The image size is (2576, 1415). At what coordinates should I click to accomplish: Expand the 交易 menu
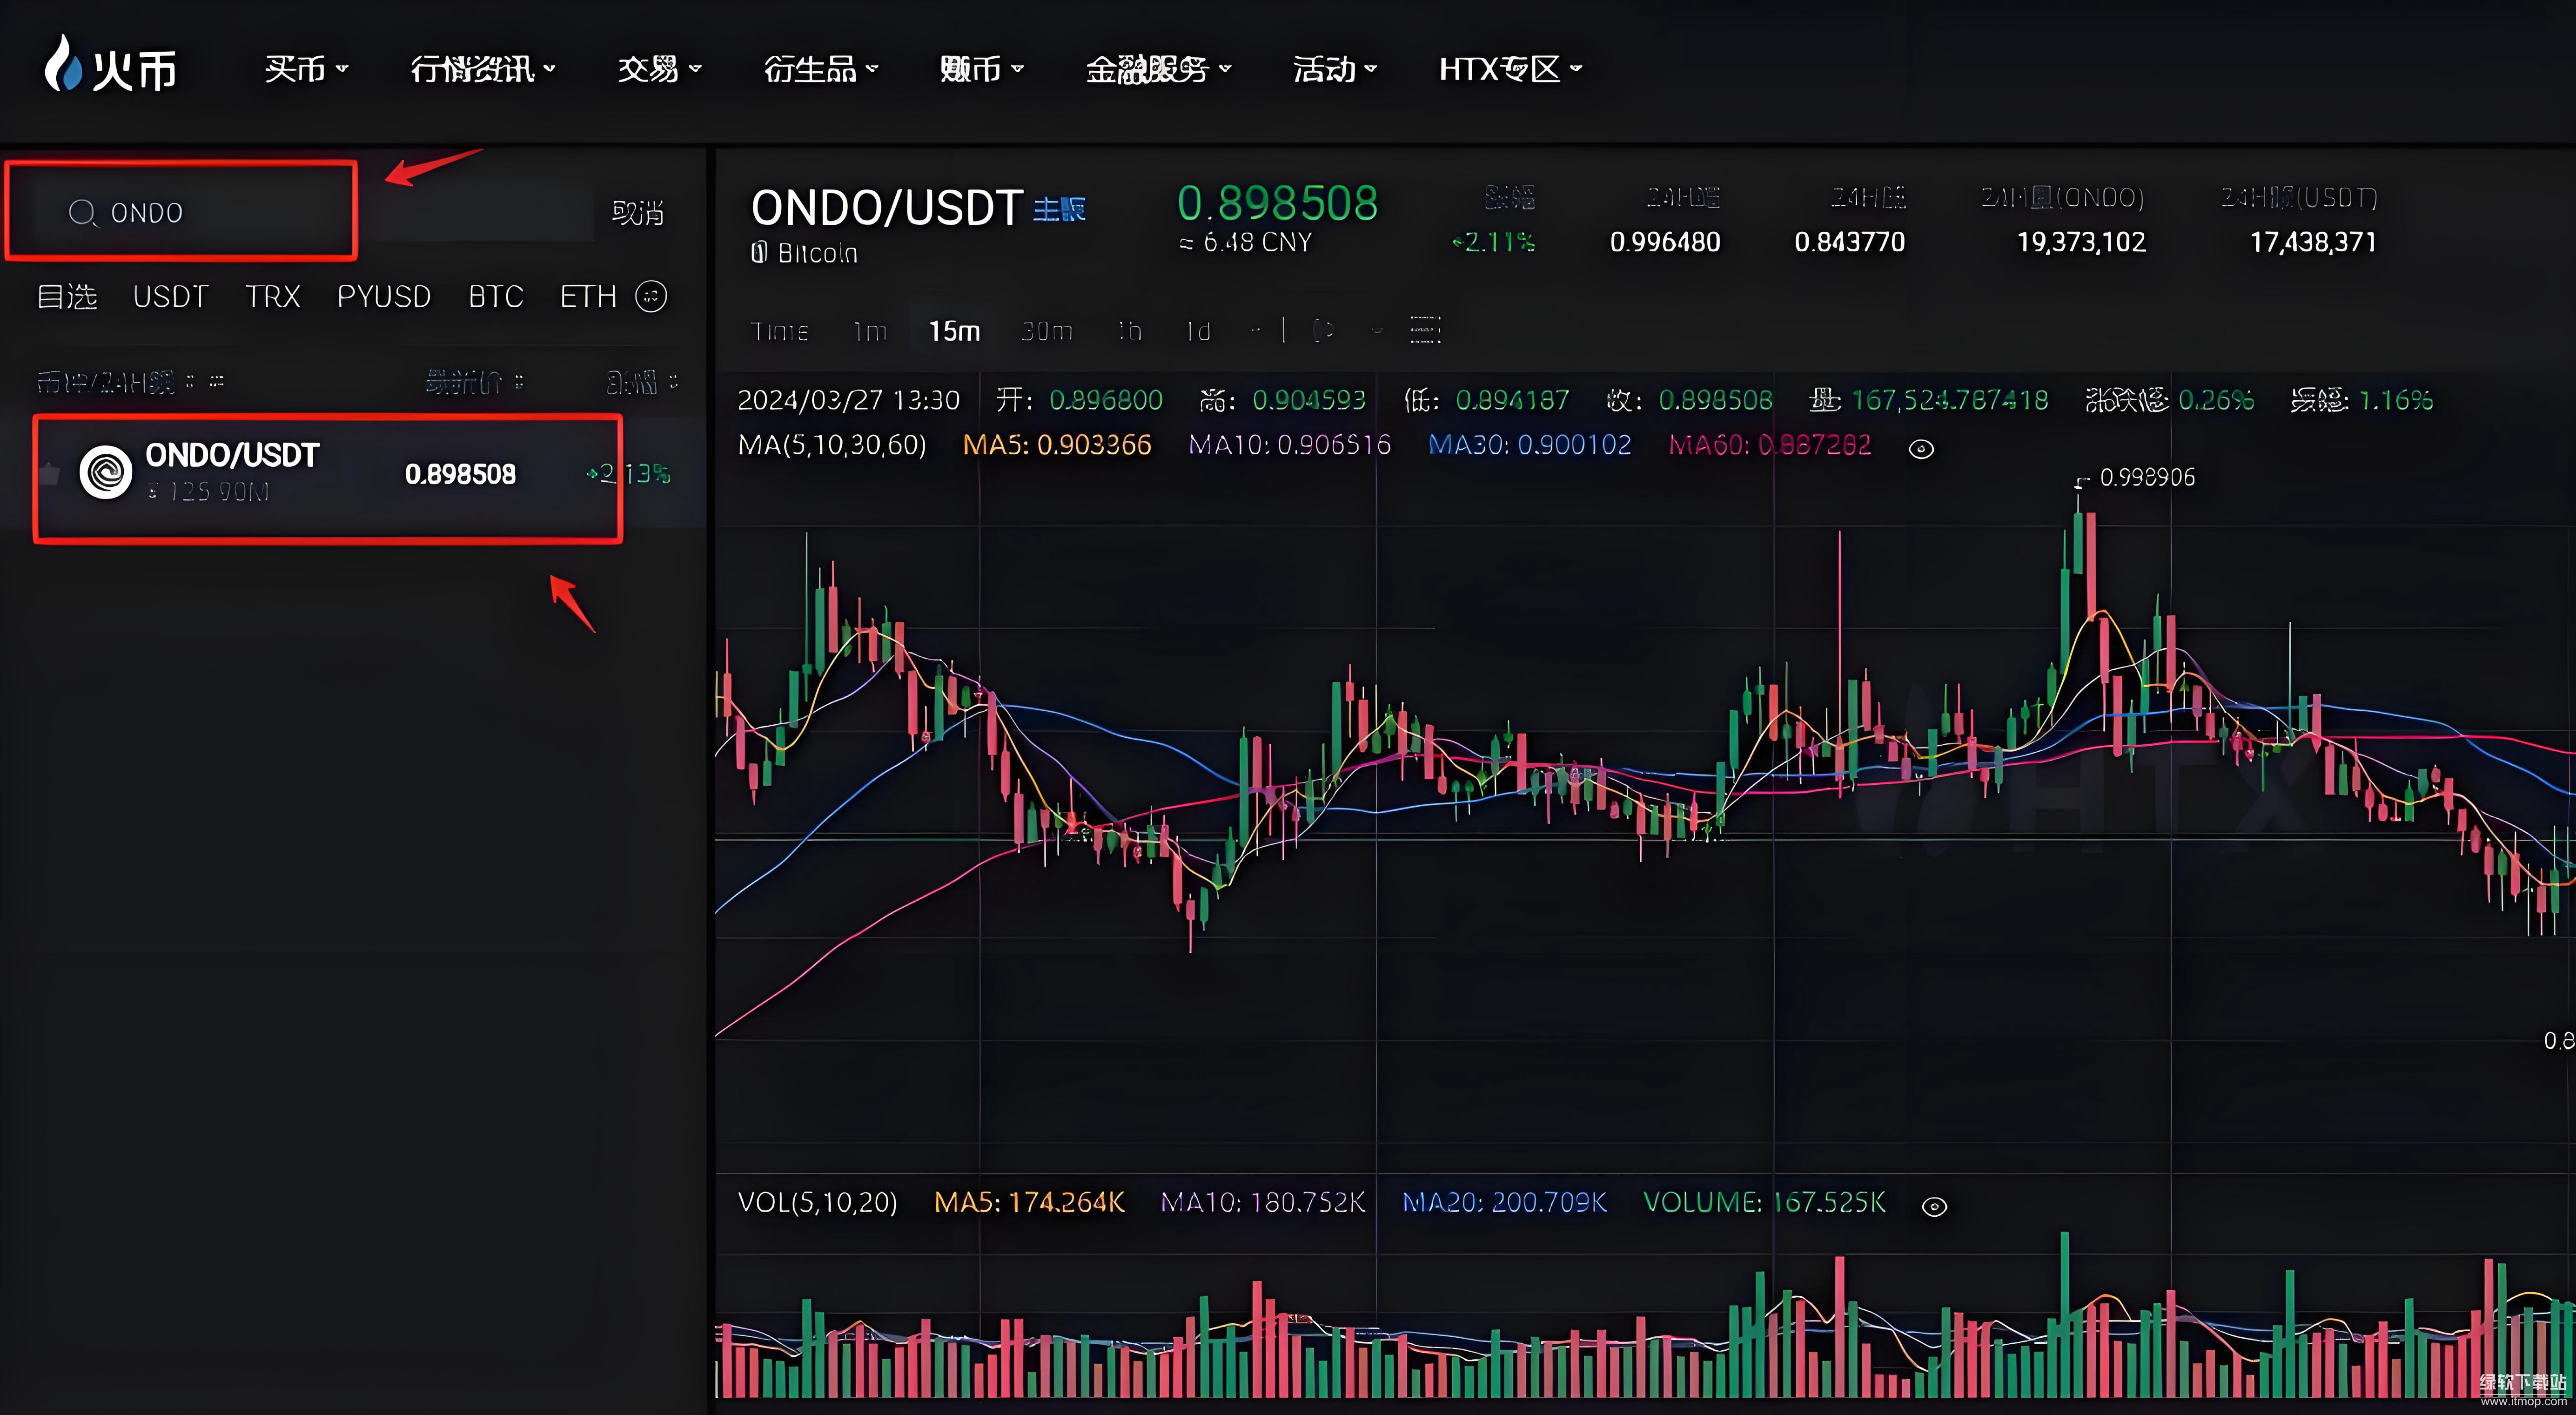tap(659, 69)
